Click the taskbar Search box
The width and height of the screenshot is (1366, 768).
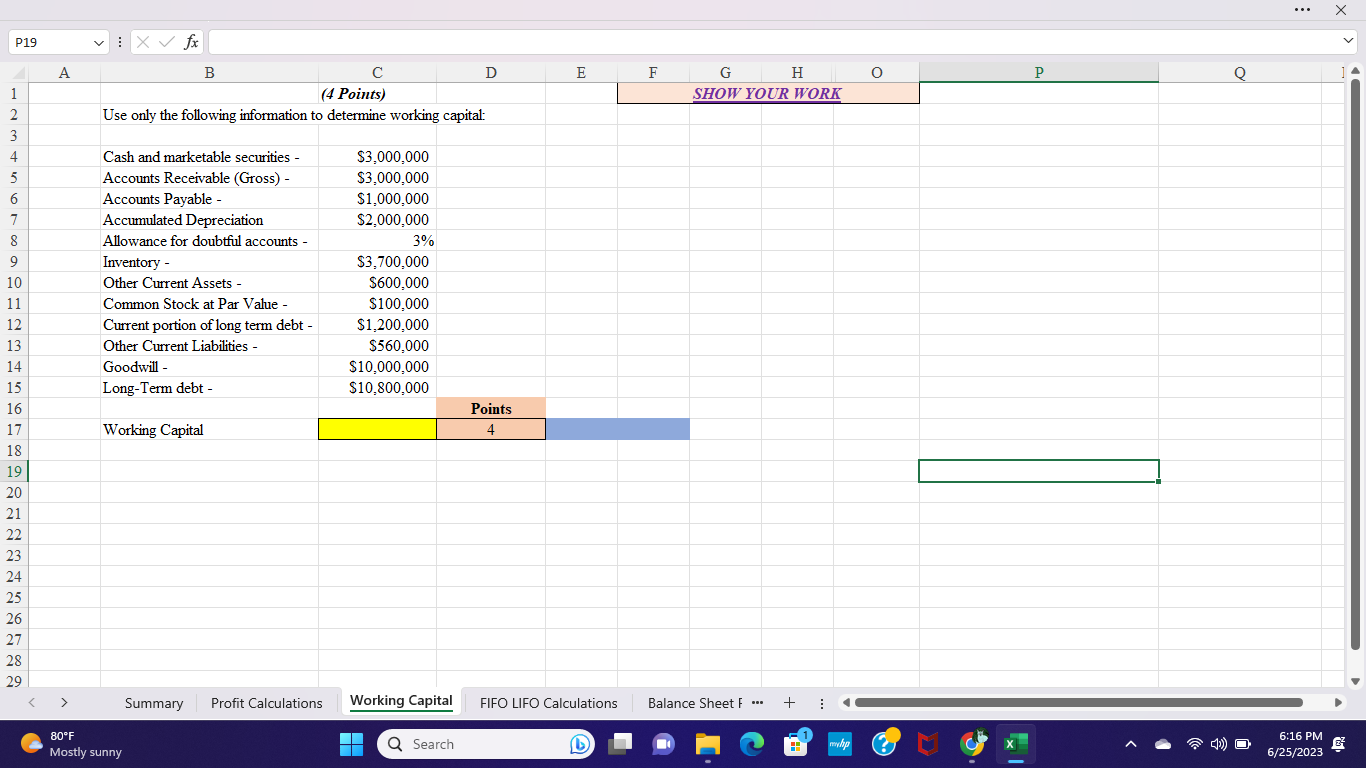tap(485, 744)
